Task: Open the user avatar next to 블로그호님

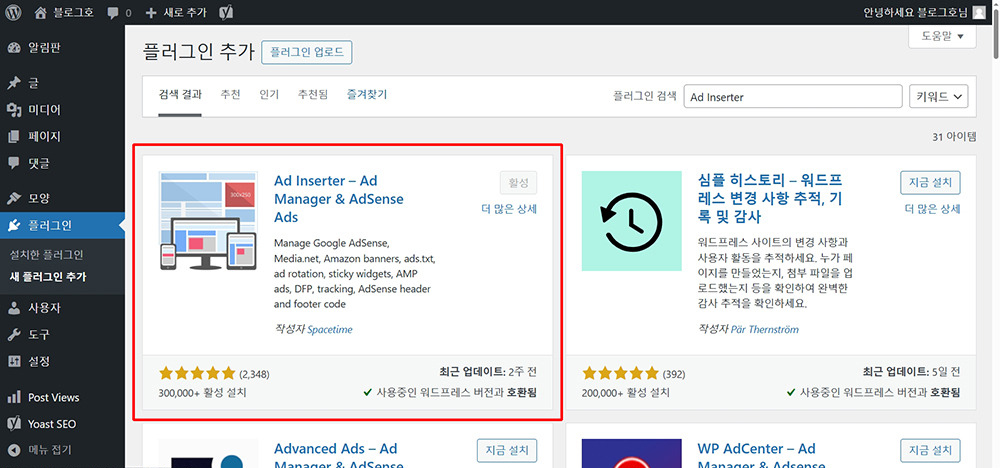Action: click(979, 12)
